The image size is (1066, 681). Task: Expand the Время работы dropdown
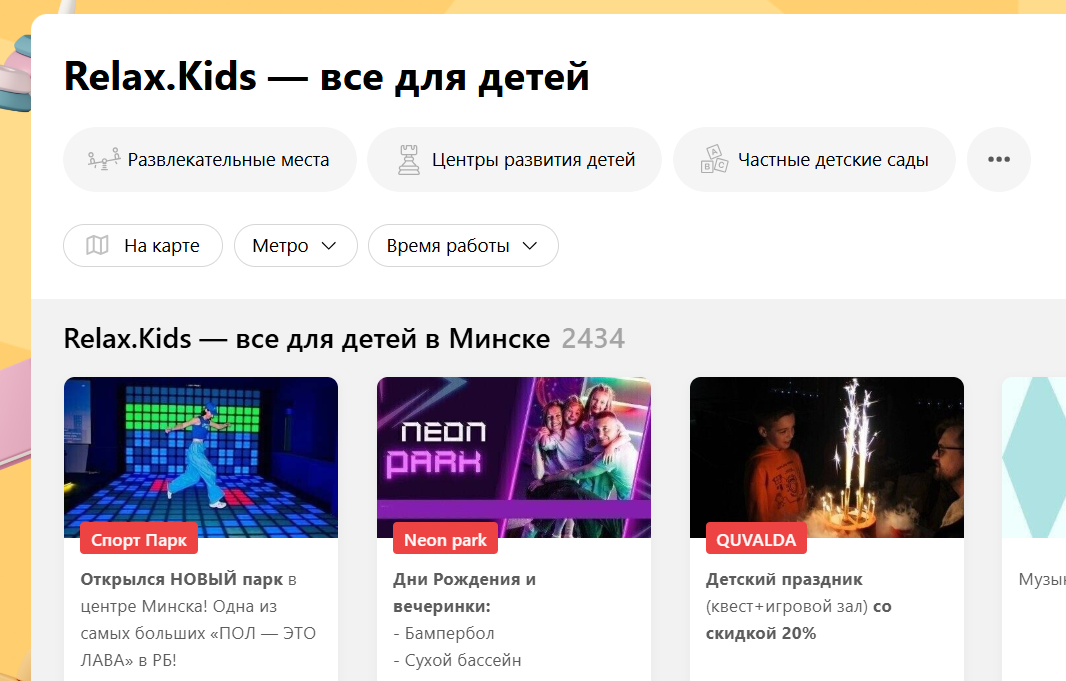click(x=463, y=245)
